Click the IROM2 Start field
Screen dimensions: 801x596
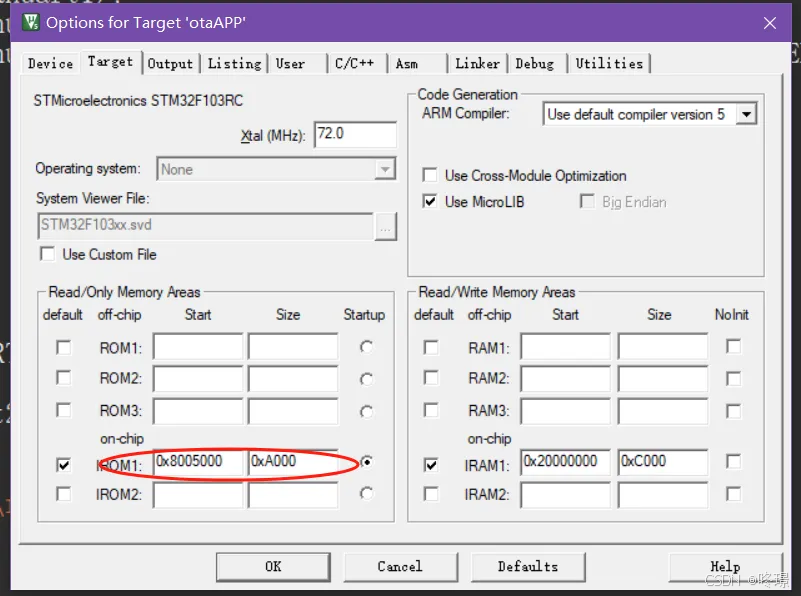point(198,495)
